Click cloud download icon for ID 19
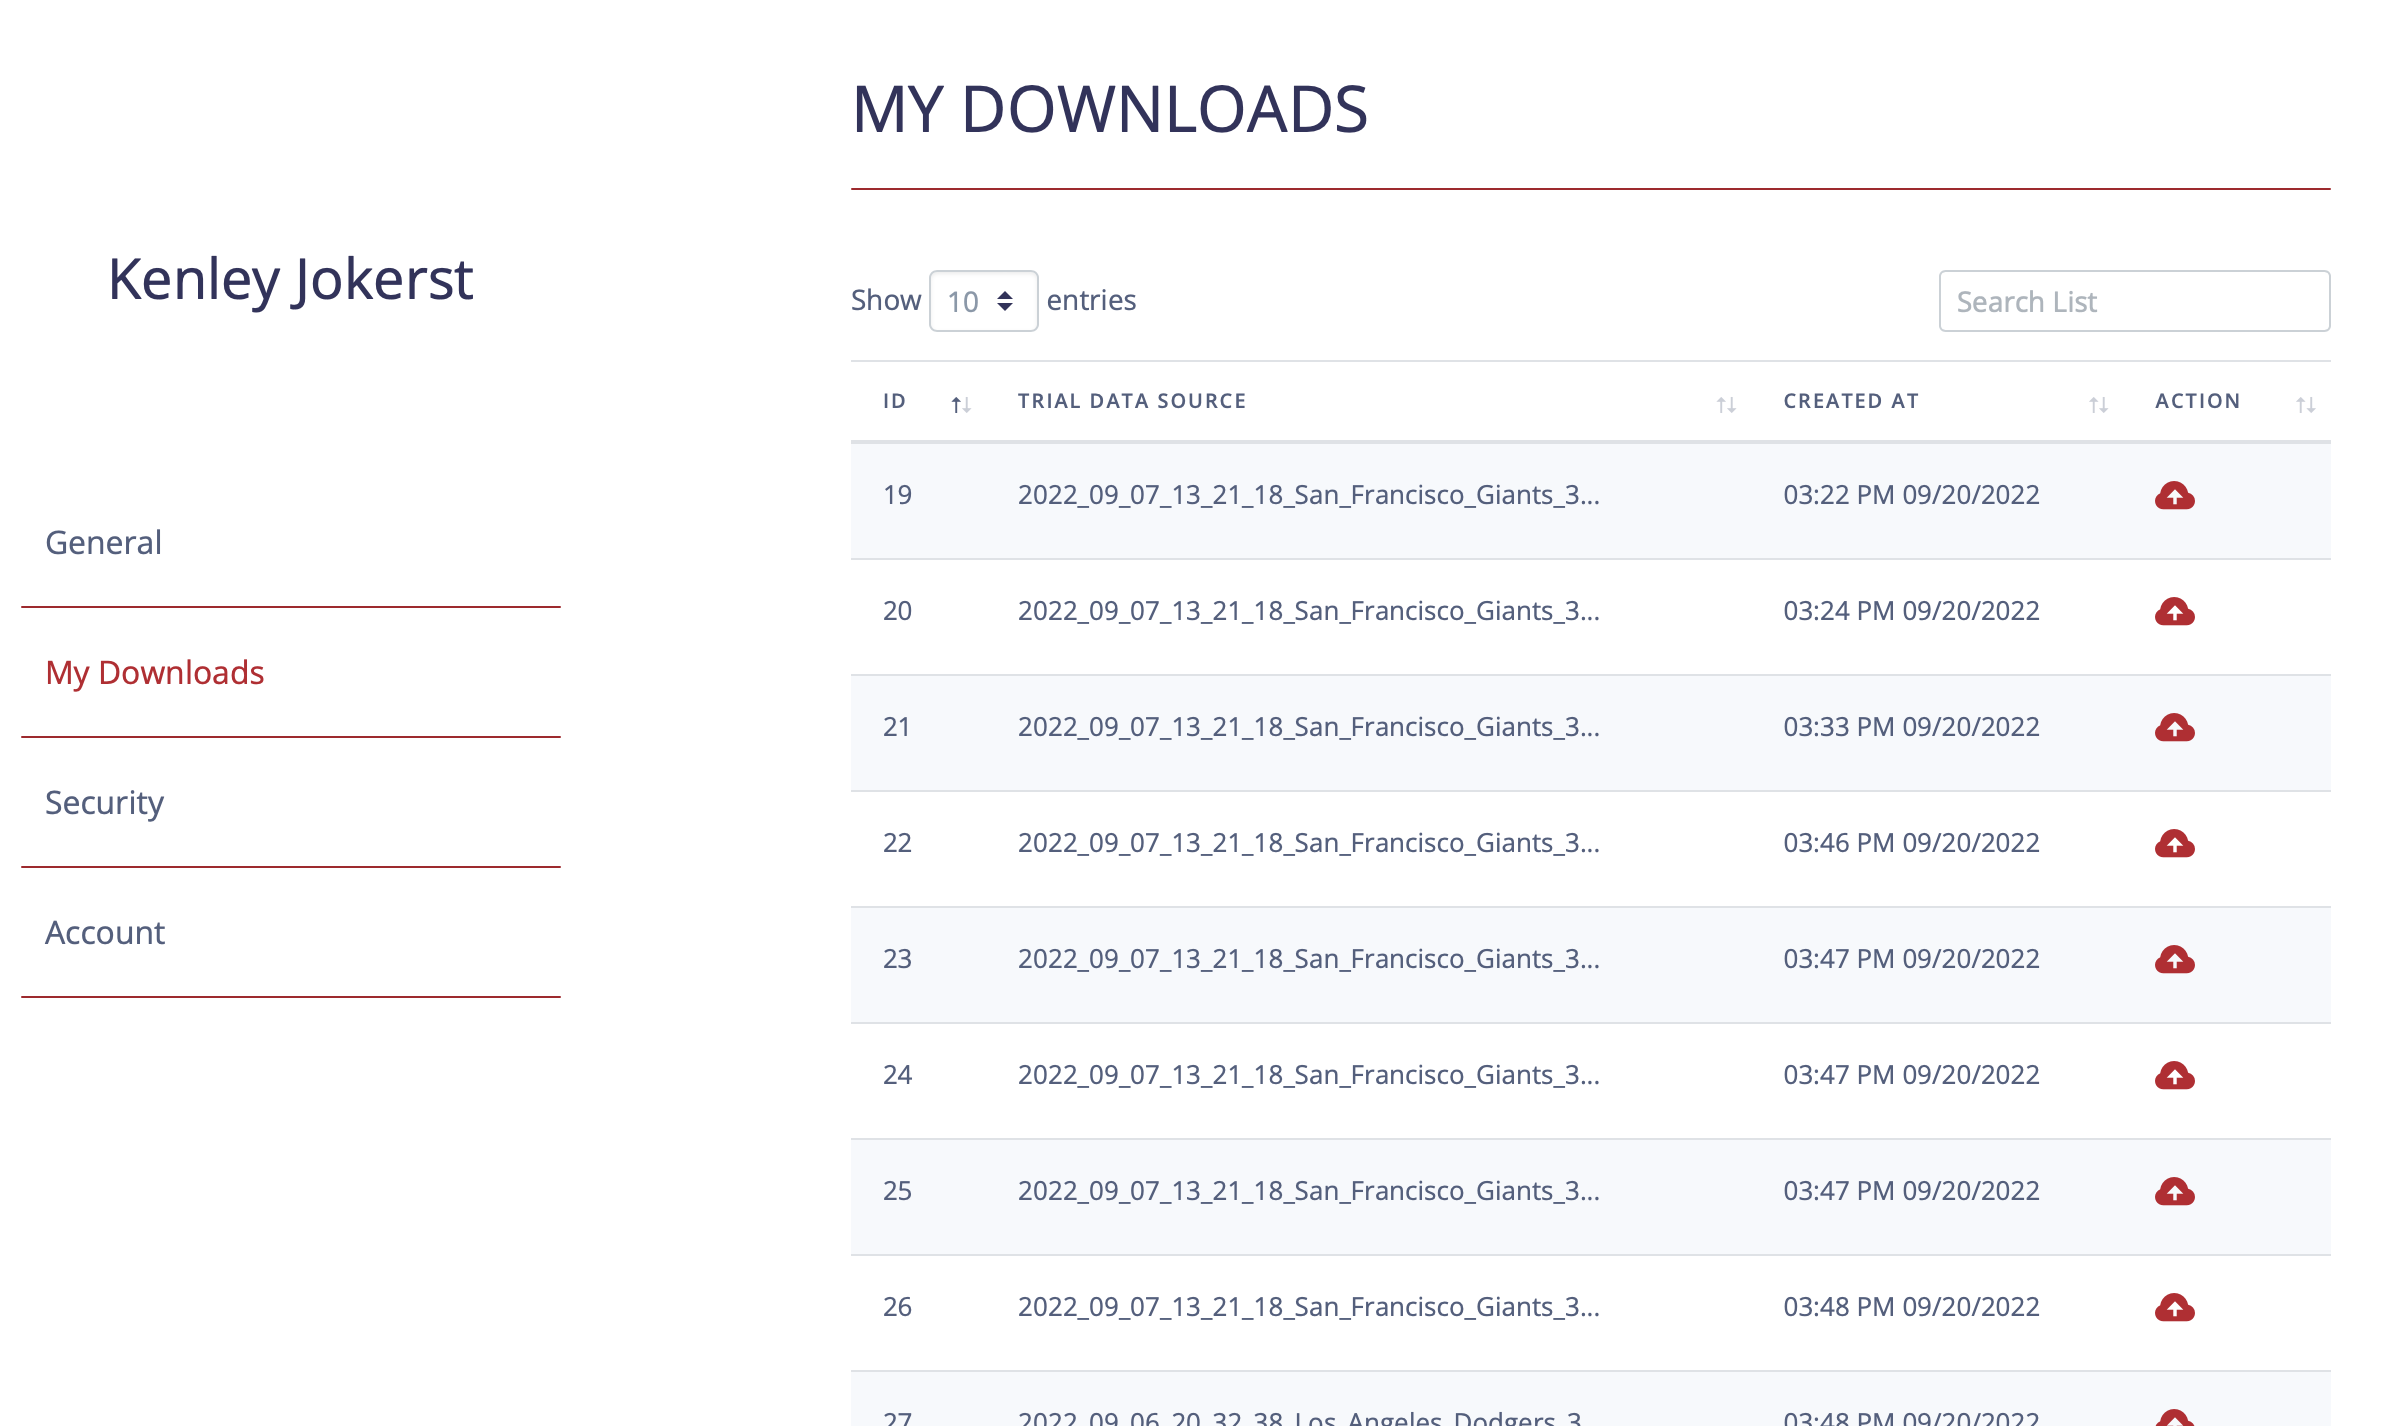Screen dimensions: 2386x1426 (x=2174, y=496)
